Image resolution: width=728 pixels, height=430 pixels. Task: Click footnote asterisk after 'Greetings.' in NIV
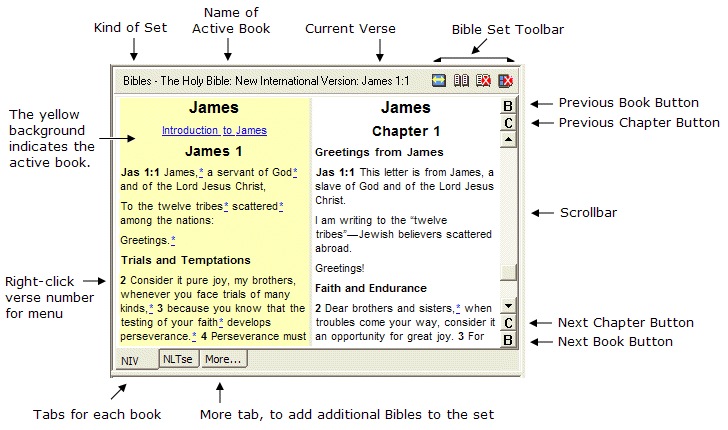(x=172, y=240)
